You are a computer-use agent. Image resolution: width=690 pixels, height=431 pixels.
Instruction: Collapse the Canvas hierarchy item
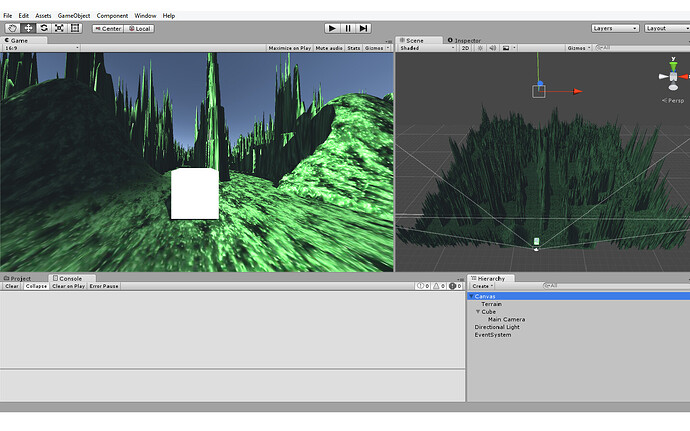tap(471, 296)
